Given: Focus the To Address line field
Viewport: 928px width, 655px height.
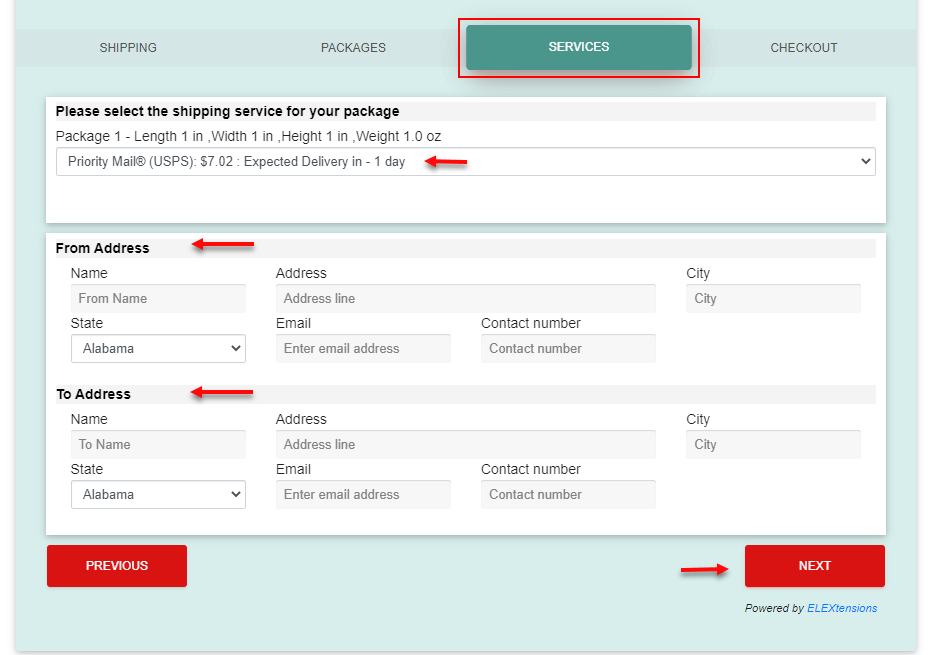Looking at the screenshot, I should [466, 444].
